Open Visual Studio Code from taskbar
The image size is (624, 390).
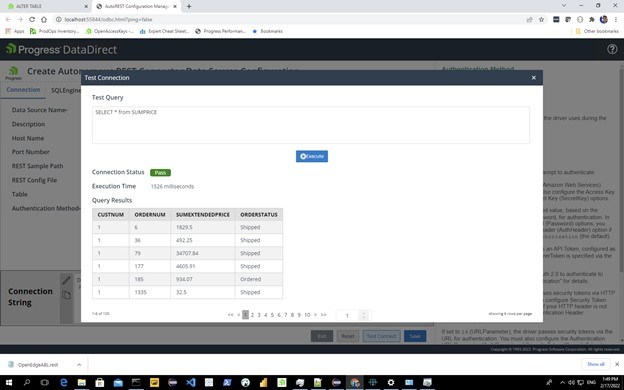[191, 382]
